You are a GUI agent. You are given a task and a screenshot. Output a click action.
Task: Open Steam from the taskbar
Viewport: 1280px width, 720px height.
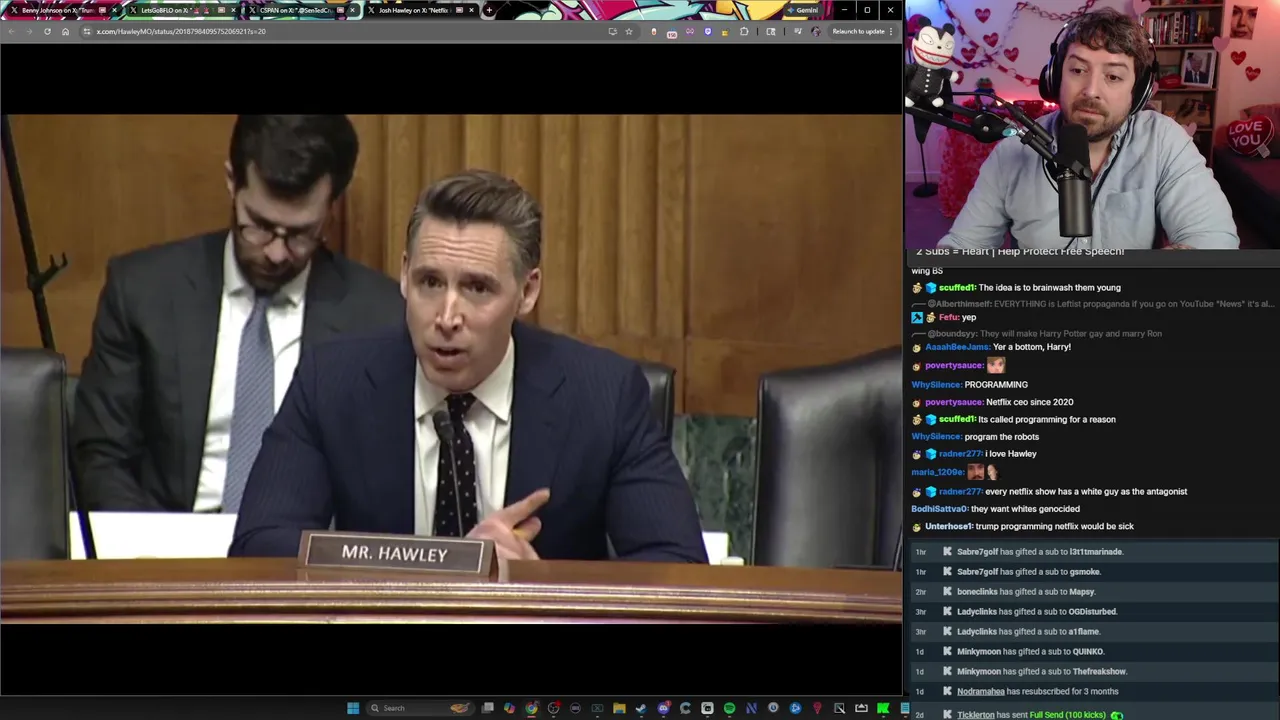641,708
